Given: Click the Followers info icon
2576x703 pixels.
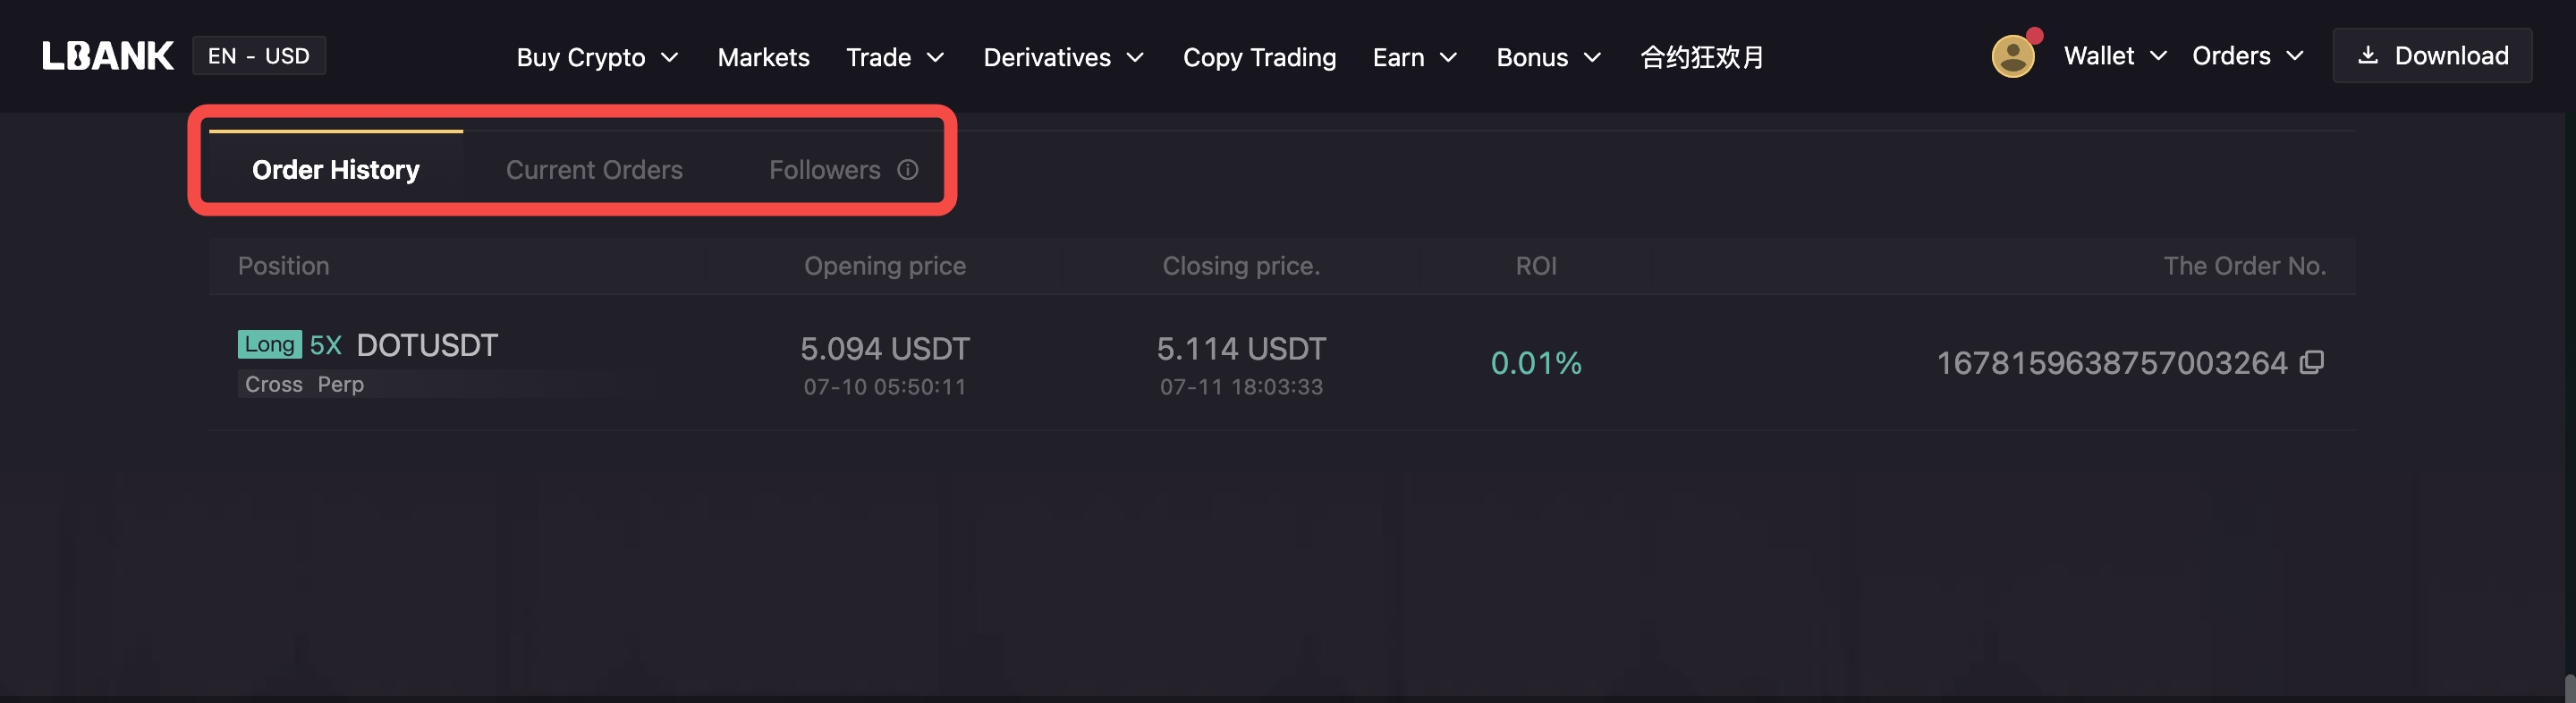Looking at the screenshot, I should (907, 170).
